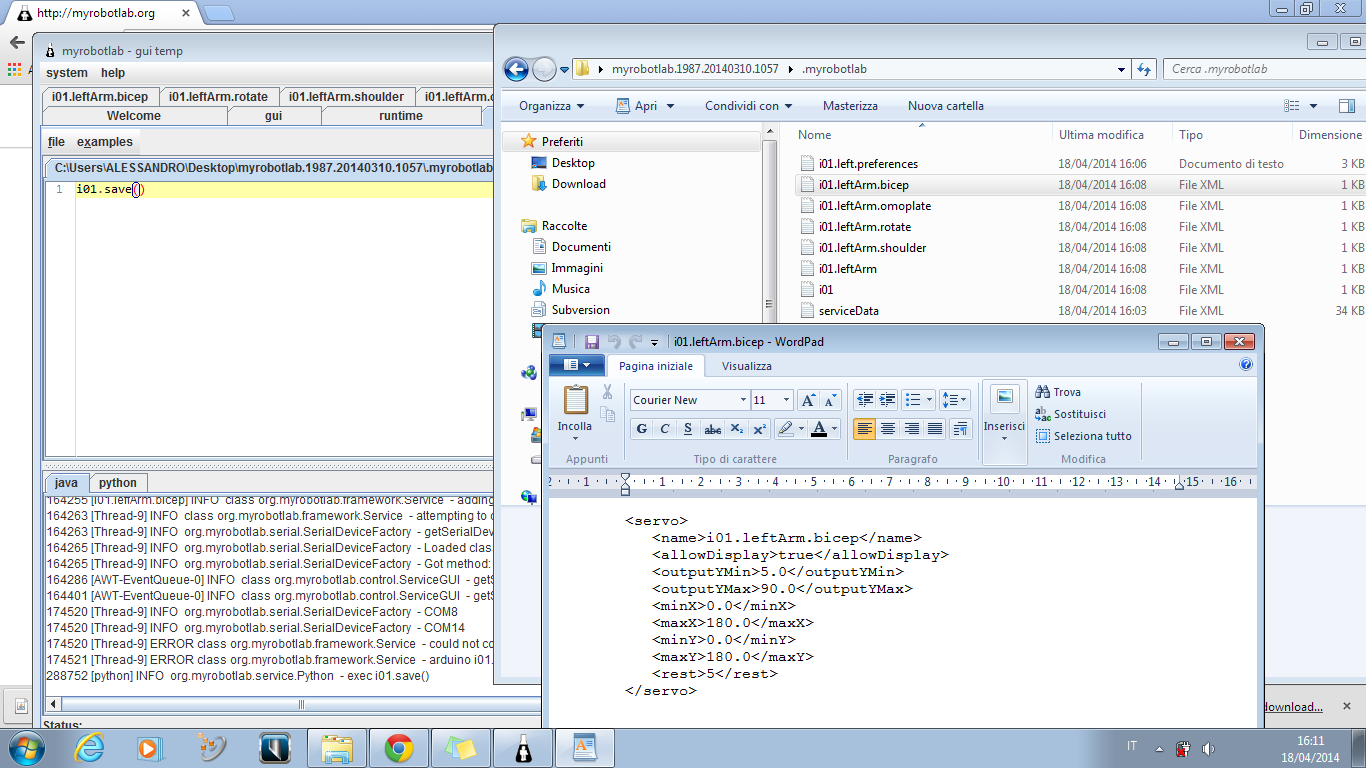Click the Nuova cartella button
This screenshot has width=1366, height=768.
[x=945, y=106]
